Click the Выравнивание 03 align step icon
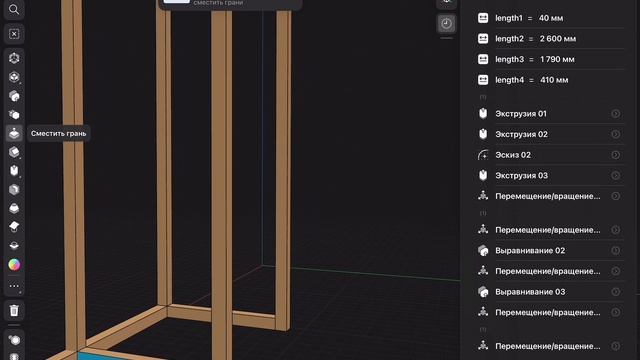 tap(483, 292)
